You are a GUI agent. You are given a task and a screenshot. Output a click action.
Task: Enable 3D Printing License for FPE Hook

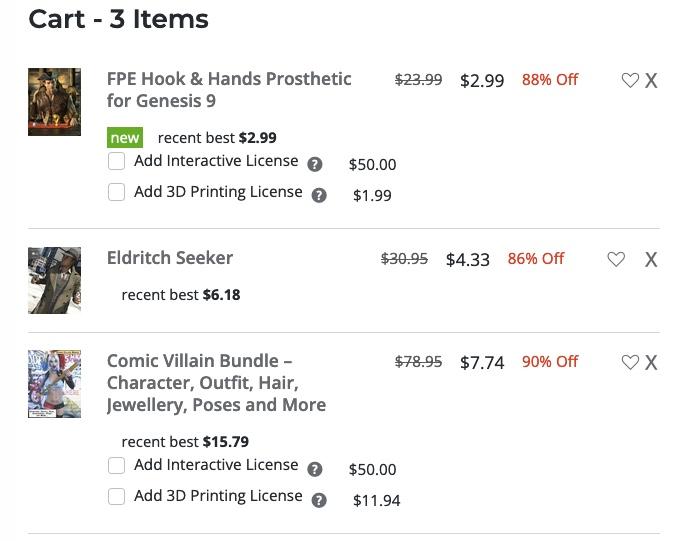point(117,192)
